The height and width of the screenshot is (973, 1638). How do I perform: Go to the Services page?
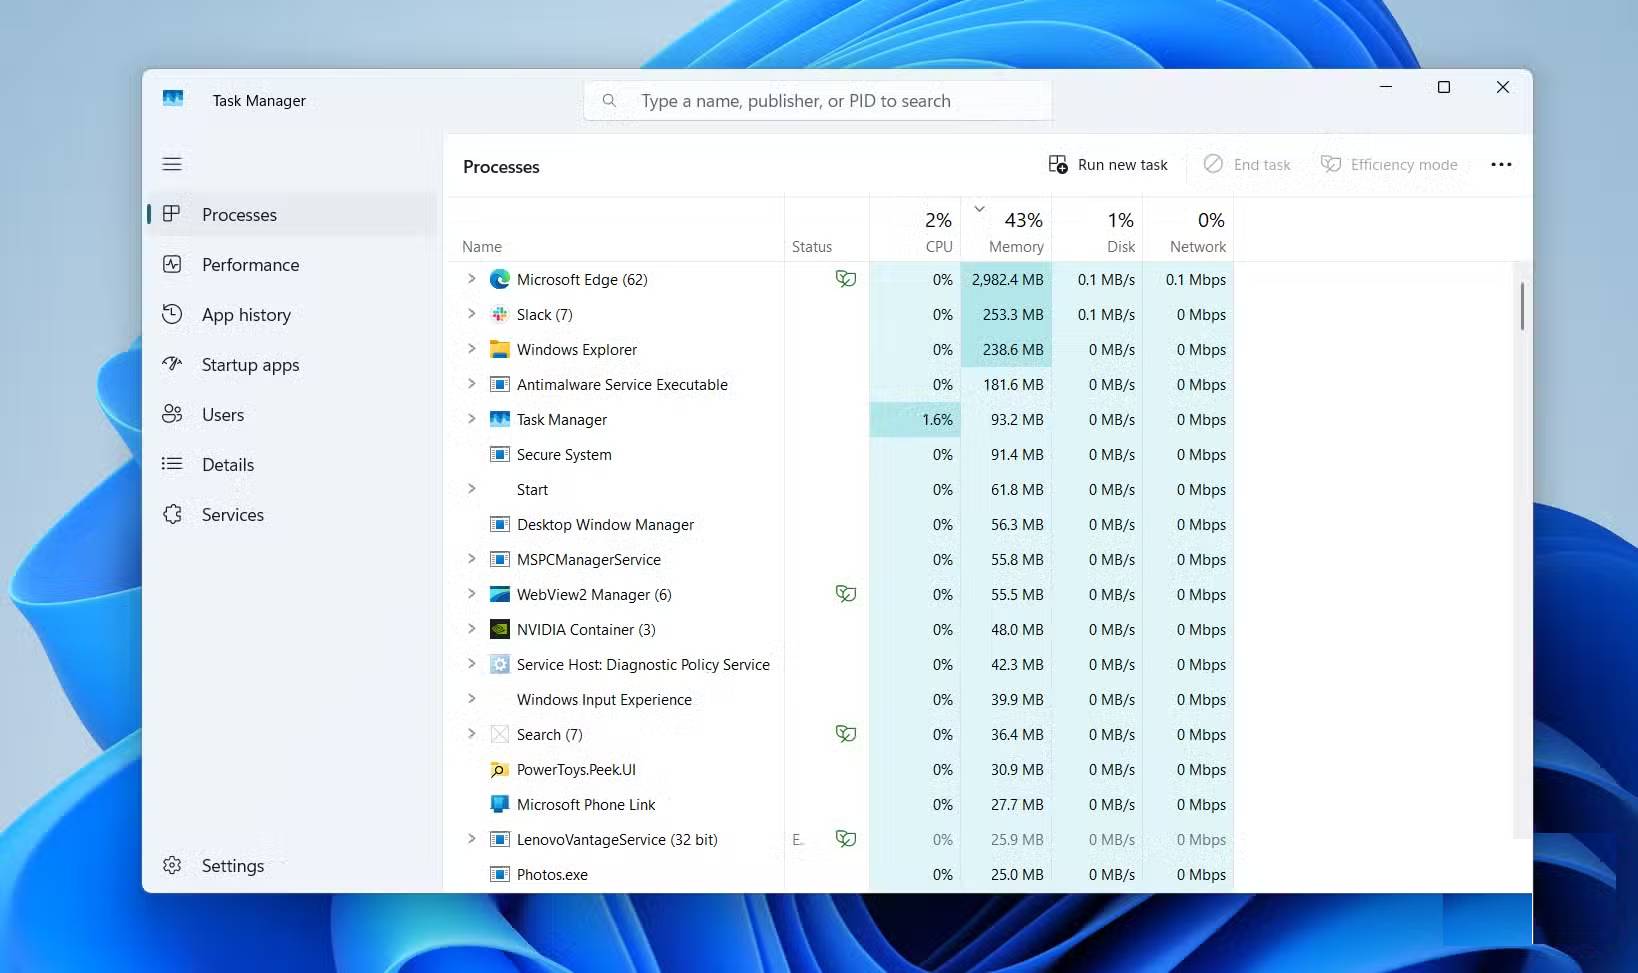pyautogui.click(x=232, y=515)
